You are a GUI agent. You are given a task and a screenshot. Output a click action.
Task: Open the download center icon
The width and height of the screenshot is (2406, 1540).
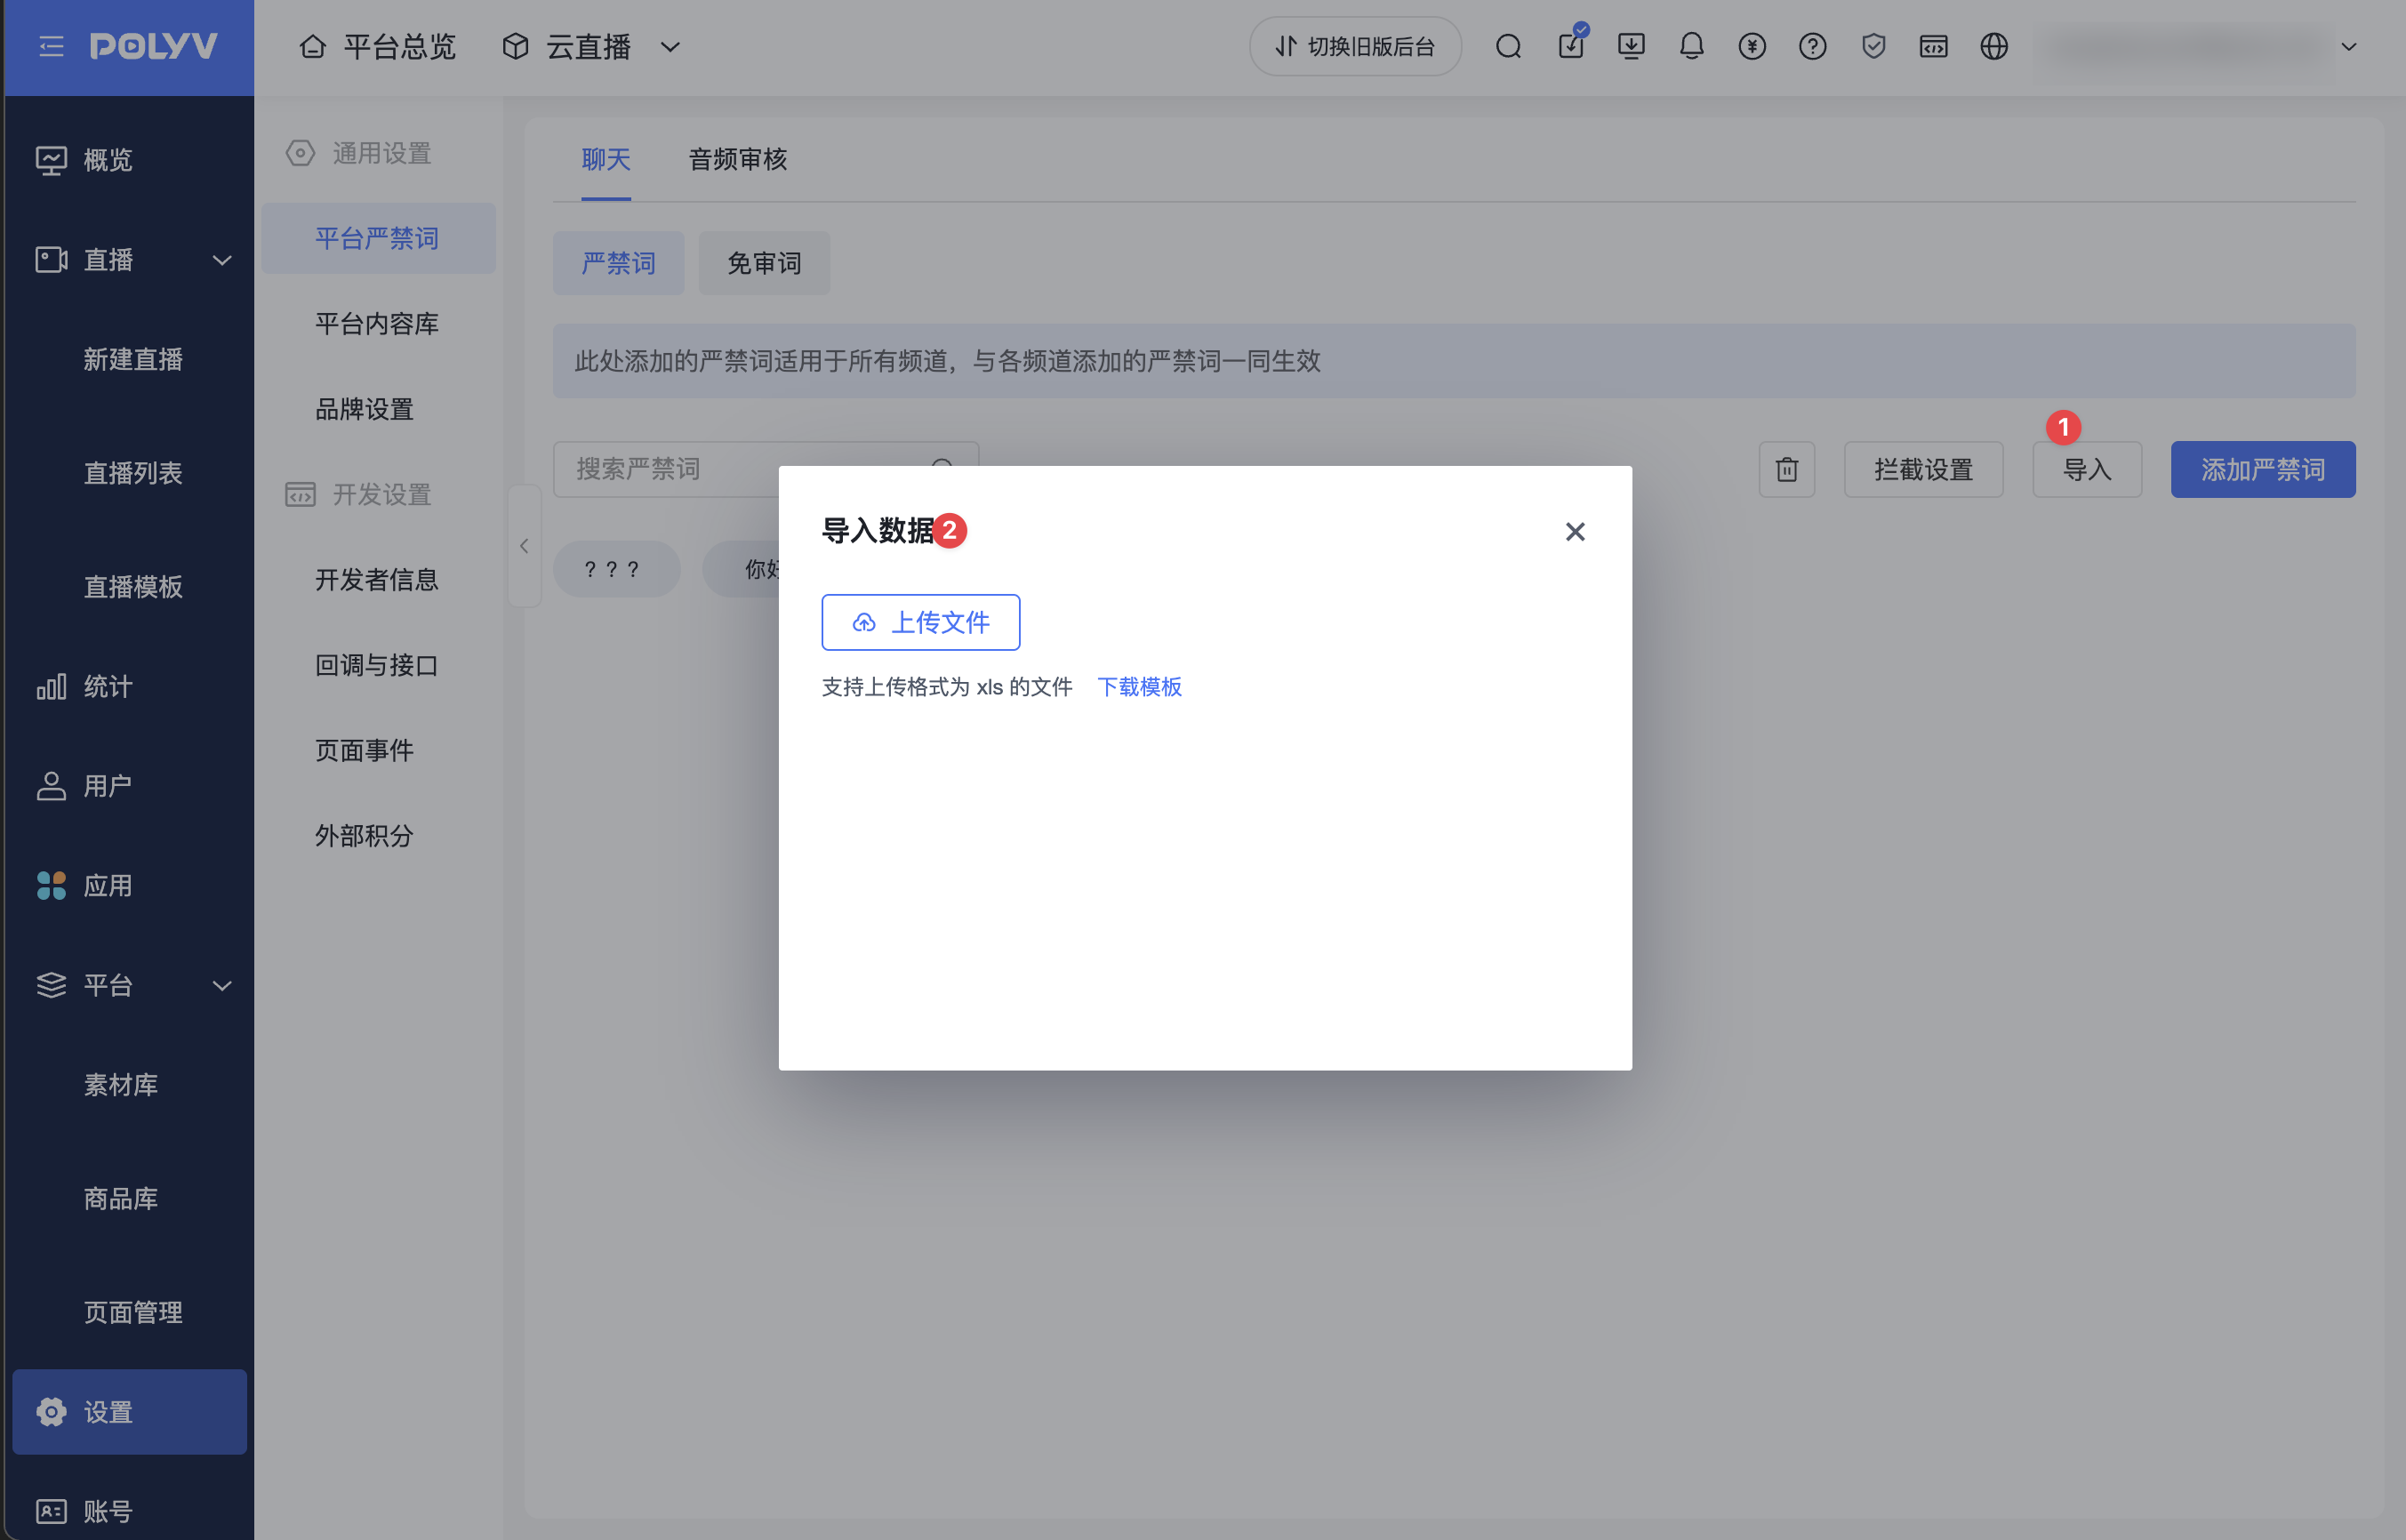pos(1631,46)
